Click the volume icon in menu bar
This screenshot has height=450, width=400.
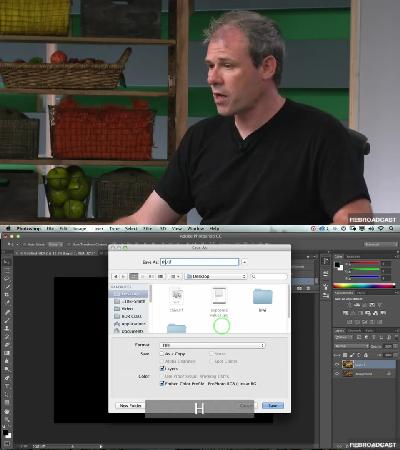371,229
